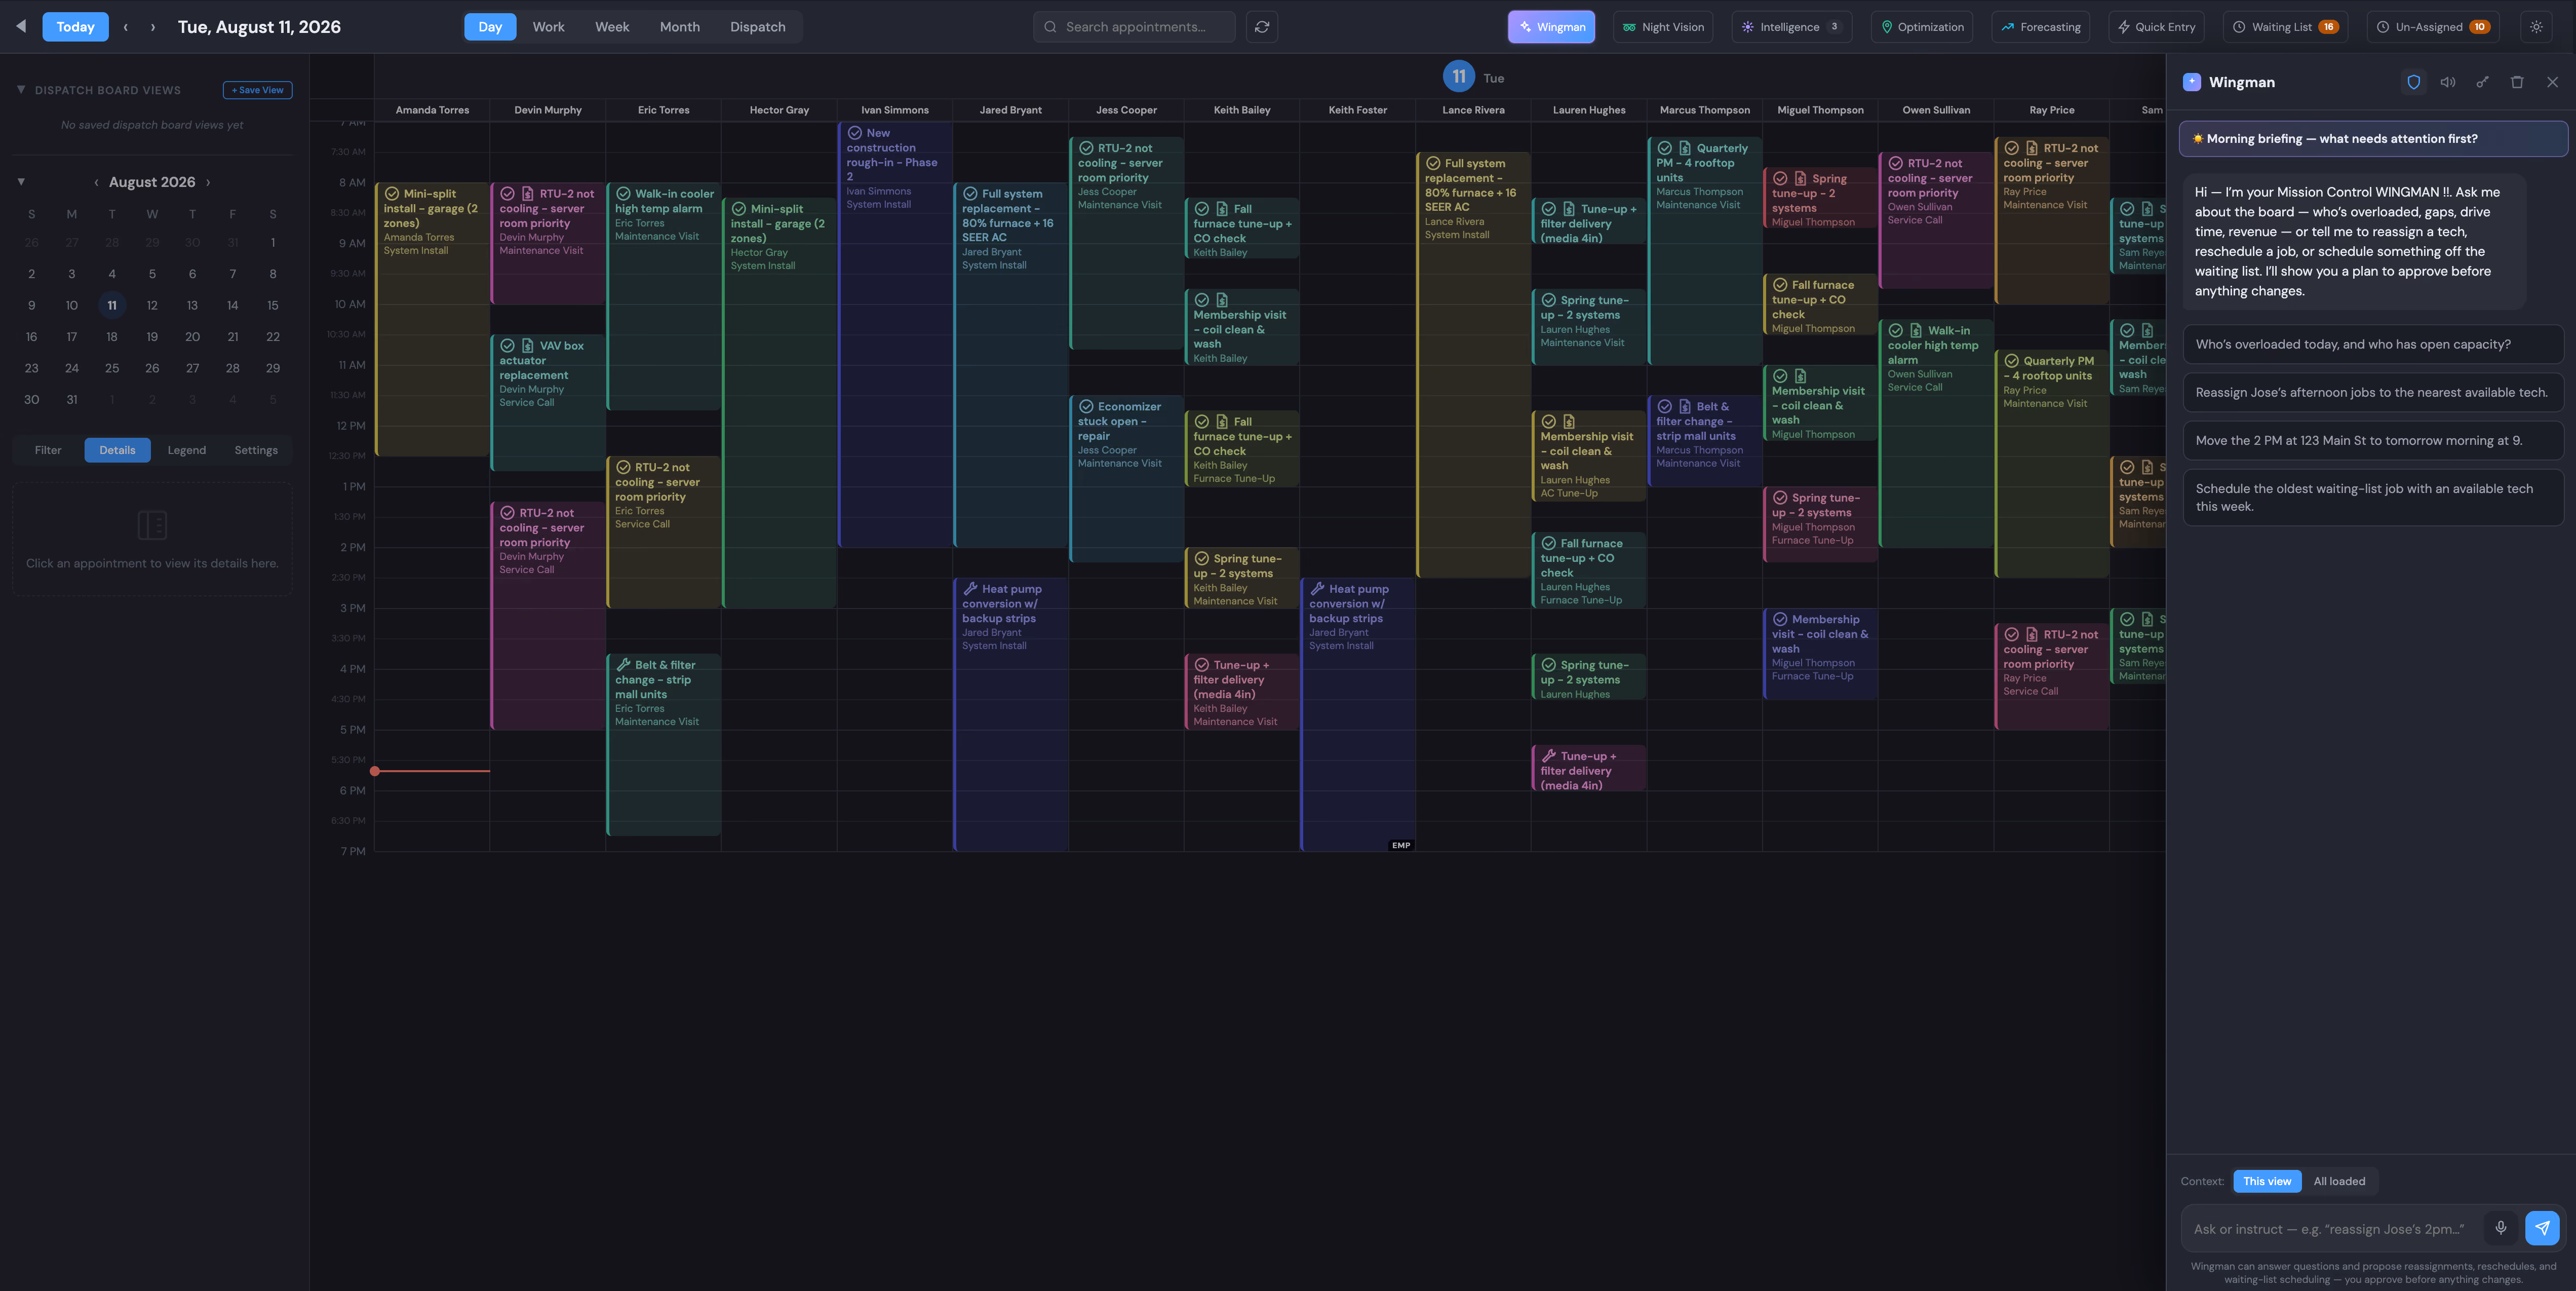Go to previous month in mini calendar
Screen dimensions: 2576x1291
[x=96, y=182]
